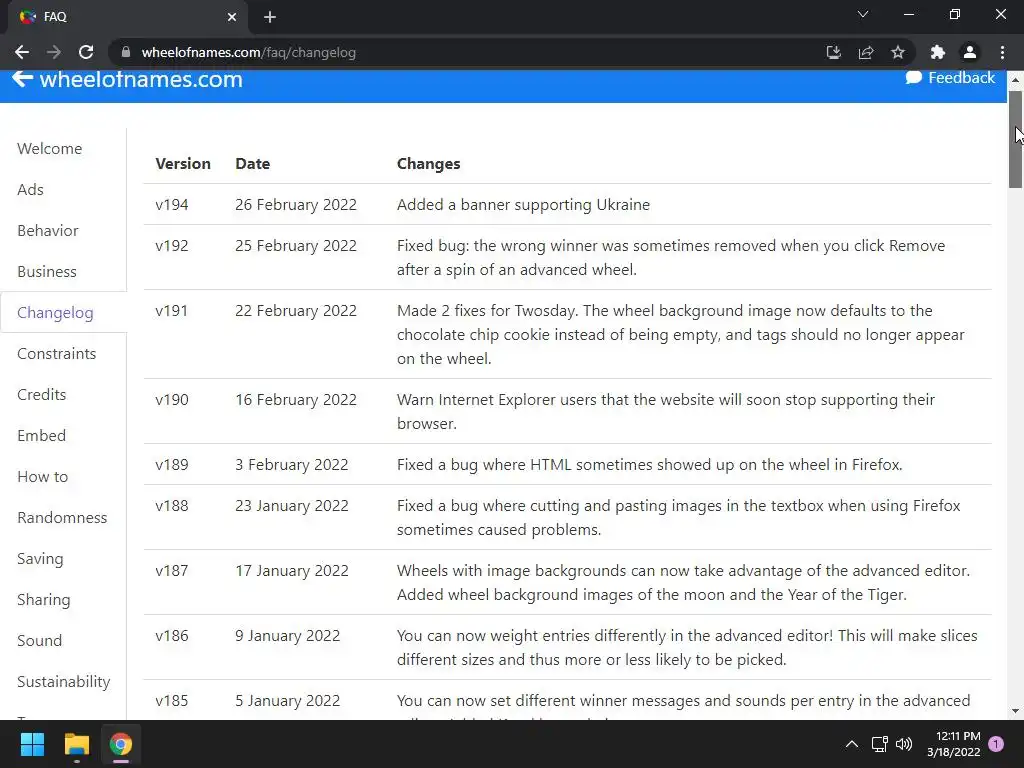
Task: Open the Saving section
Action: (40, 559)
